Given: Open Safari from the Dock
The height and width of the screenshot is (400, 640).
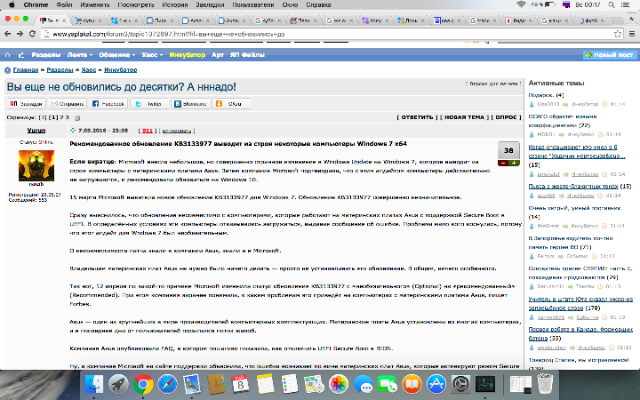Looking at the screenshot, I should [167, 384].
